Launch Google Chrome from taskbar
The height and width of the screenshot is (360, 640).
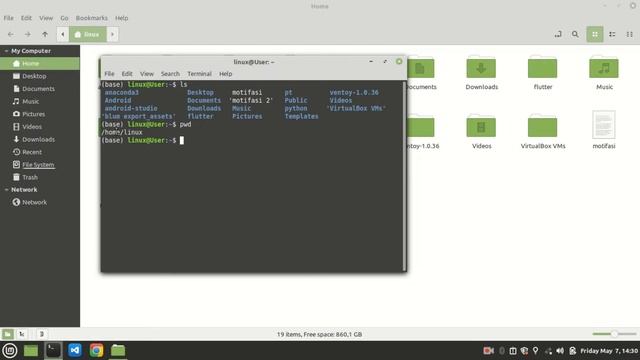point(96,351)
